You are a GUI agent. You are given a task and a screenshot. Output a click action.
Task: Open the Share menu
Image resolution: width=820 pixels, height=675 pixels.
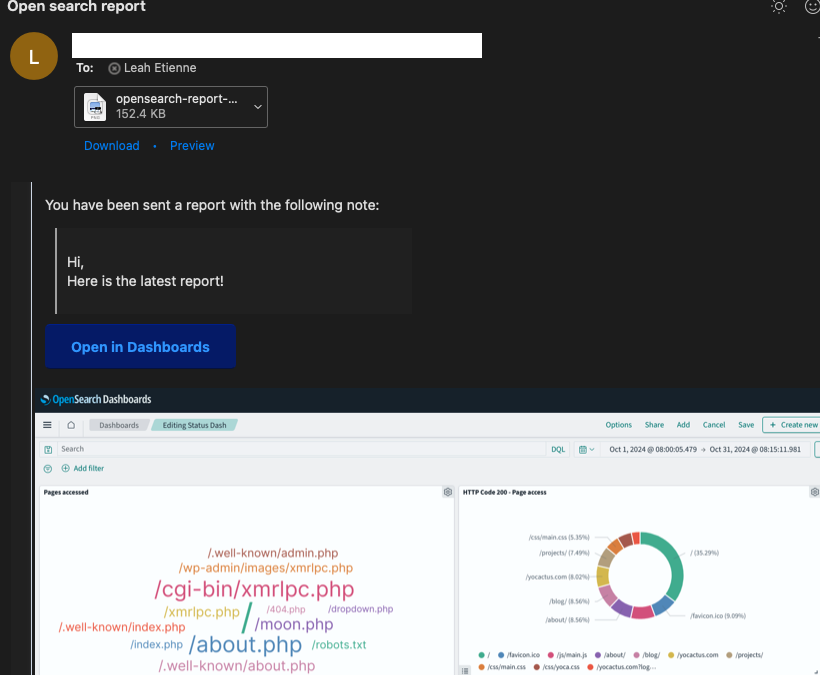tap(654, 425)
